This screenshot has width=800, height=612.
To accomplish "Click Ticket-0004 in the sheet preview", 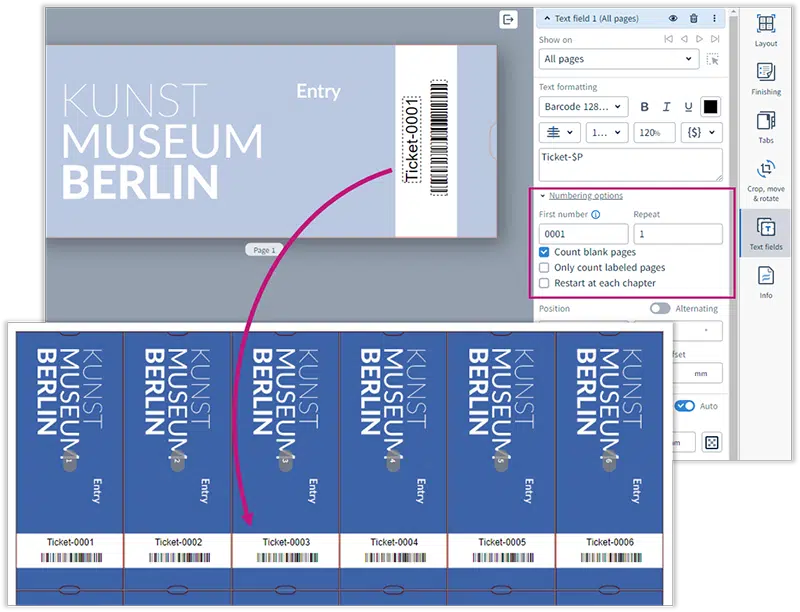I will (x=394, y=542).
